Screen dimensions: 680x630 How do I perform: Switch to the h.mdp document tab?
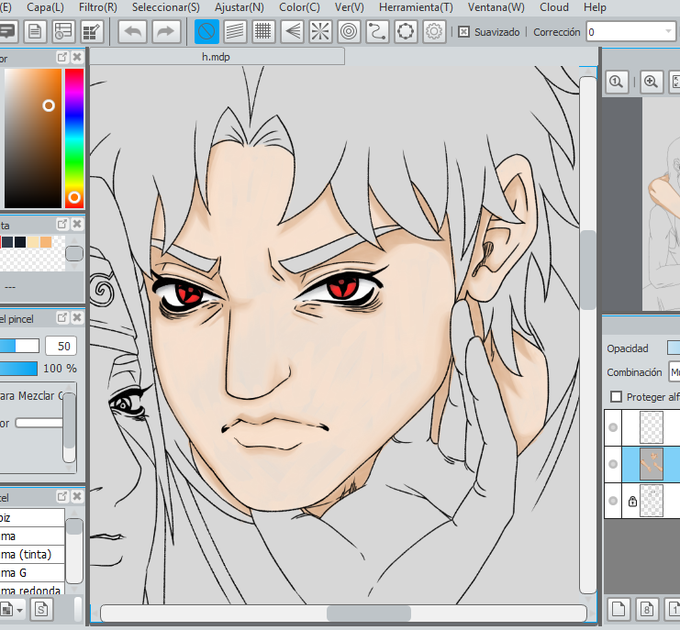[x=216, y=57]
